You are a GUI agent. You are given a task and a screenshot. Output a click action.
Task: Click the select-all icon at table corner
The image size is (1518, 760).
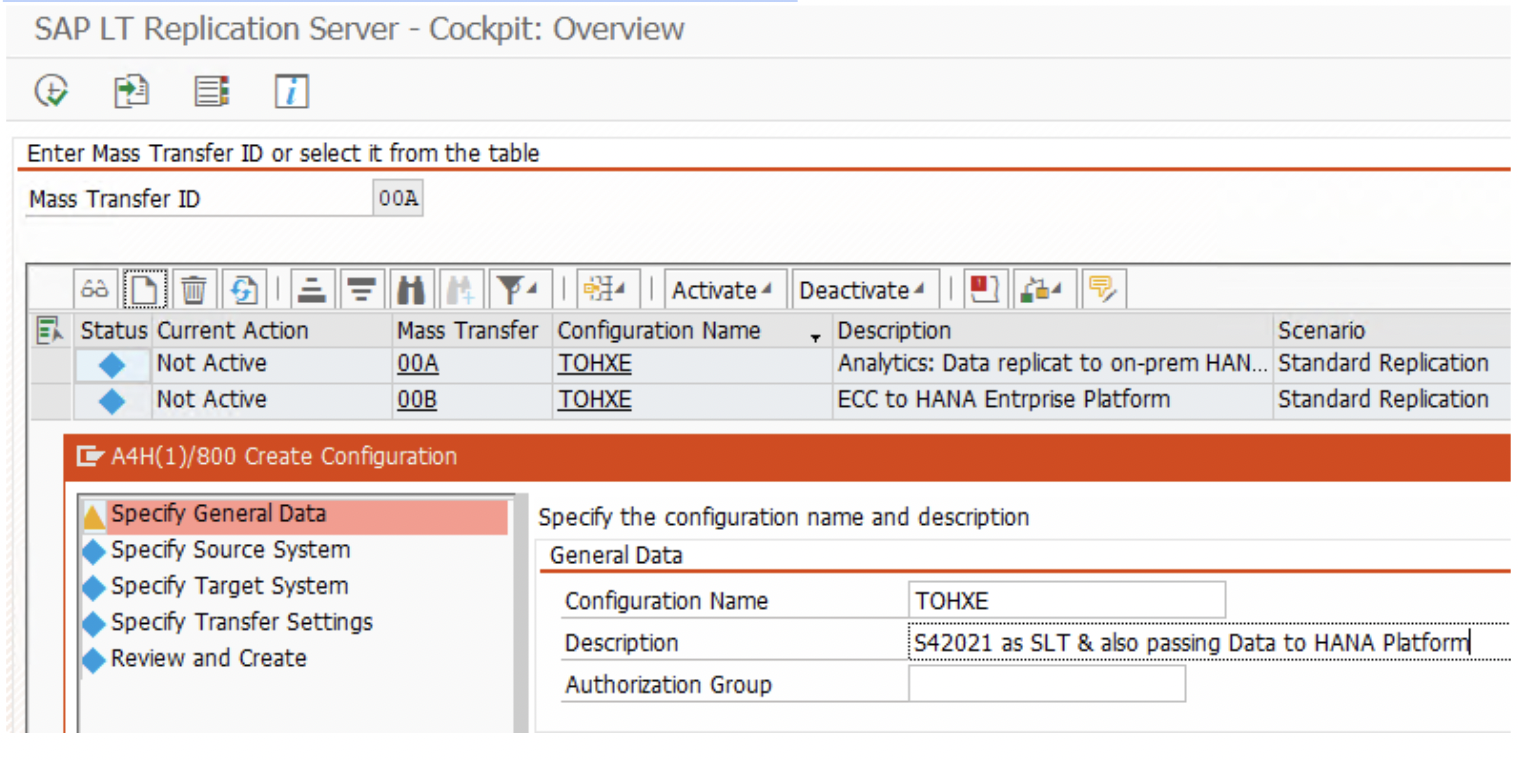coord(50,329)
